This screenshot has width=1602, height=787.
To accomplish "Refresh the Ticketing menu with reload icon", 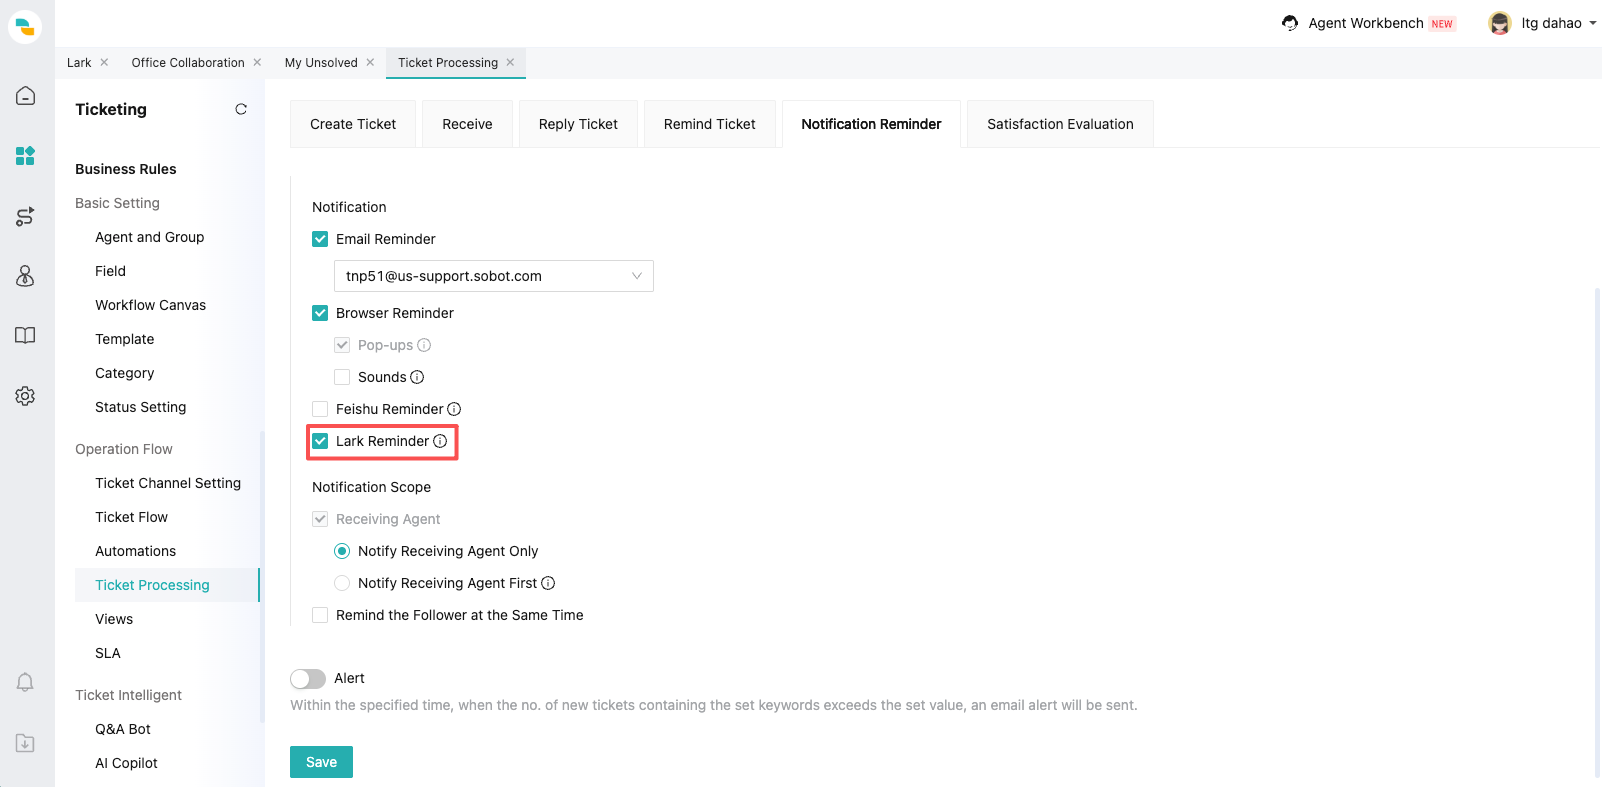I will tap(241, 109).
